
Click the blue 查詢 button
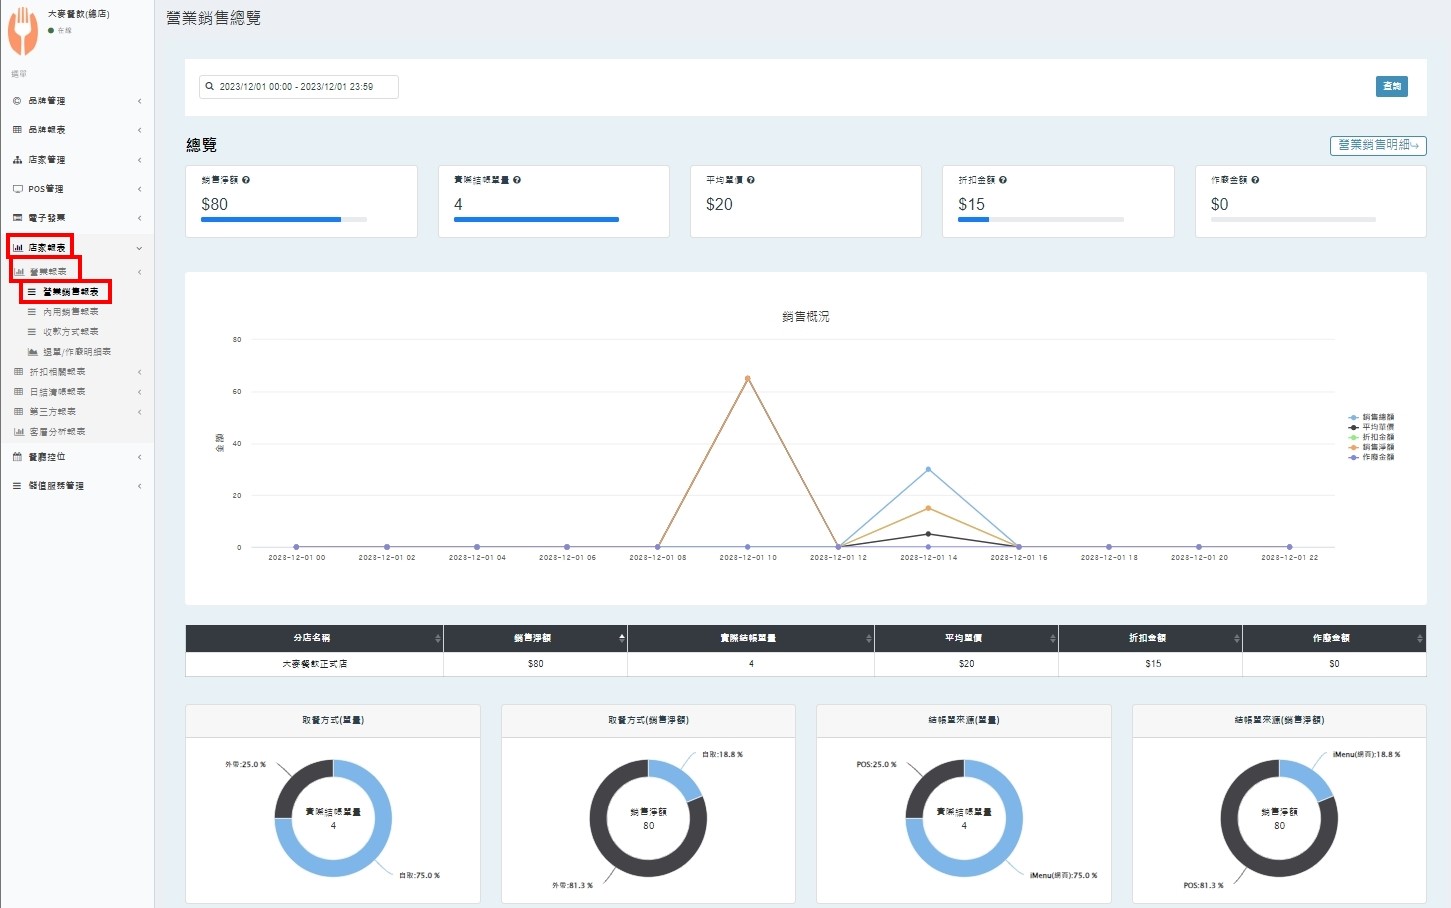[1391, 87]
